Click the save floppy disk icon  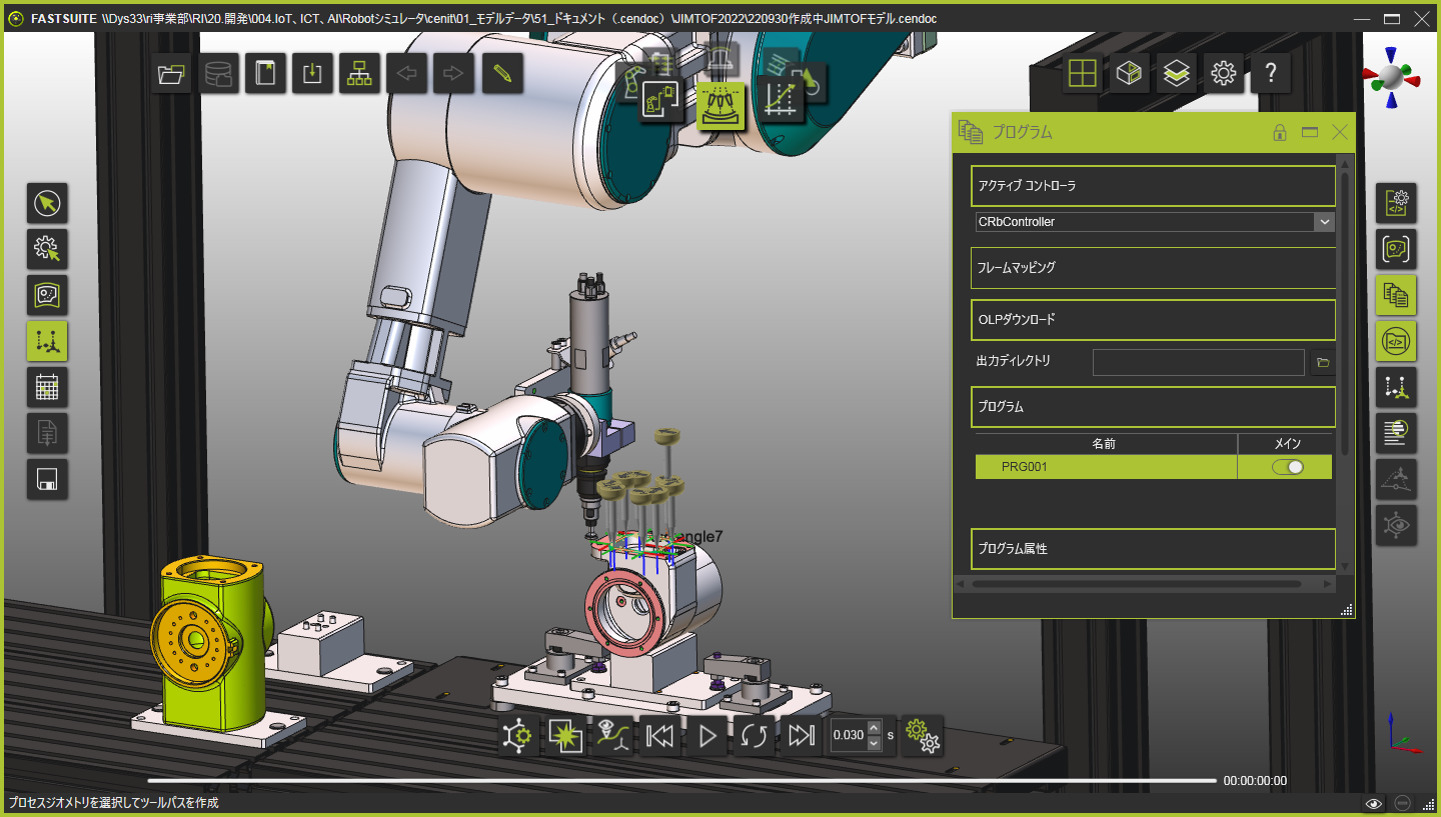pyautogui.click(x=47, y=480)
